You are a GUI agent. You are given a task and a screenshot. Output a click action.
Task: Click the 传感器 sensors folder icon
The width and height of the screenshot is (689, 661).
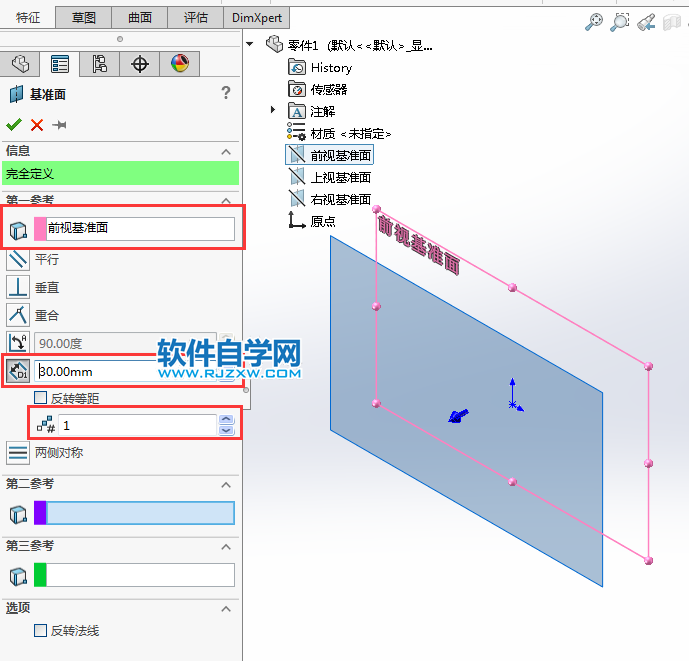point(297,89)
